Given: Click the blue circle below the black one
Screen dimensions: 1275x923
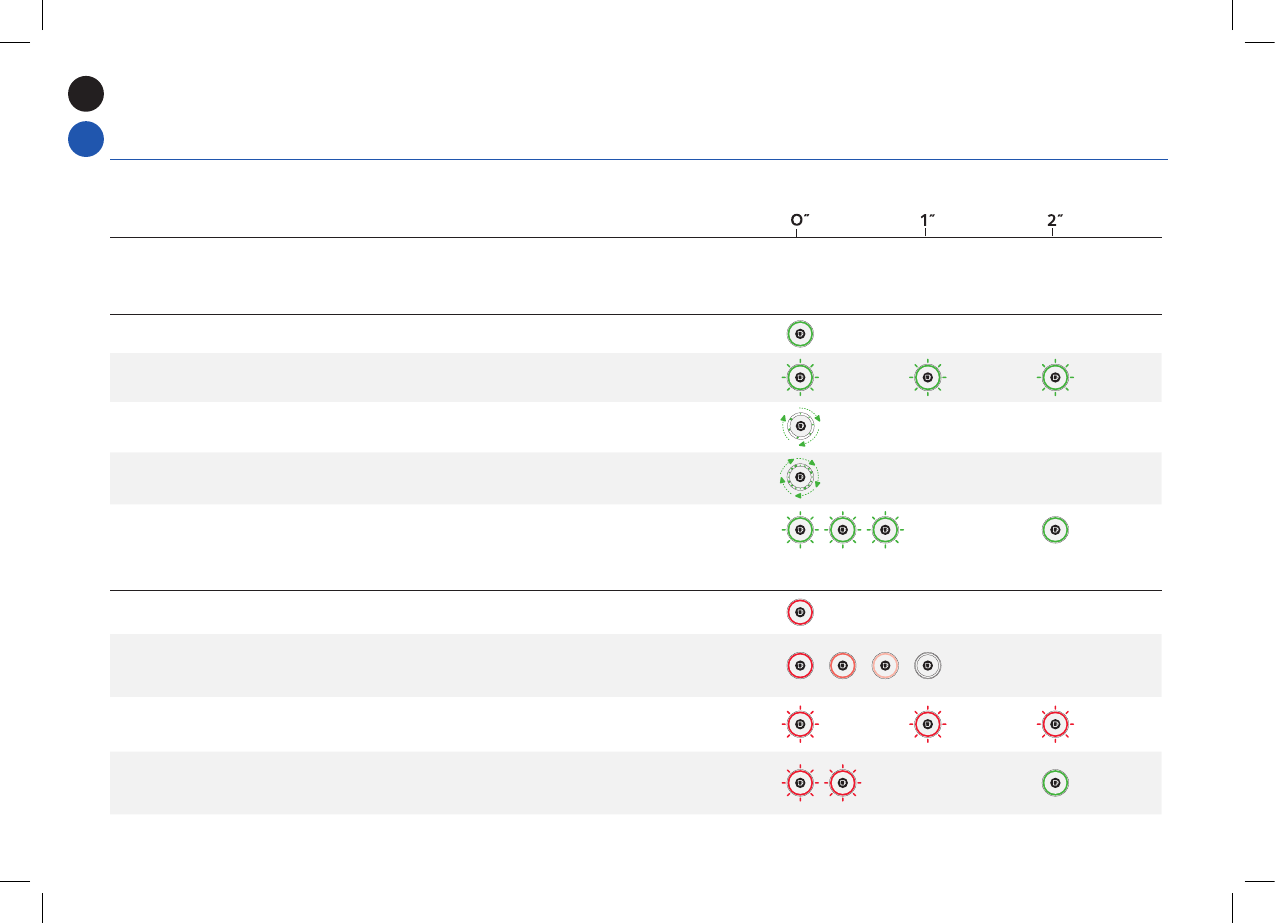Looking at the screenshot, I should coord(86,139).
